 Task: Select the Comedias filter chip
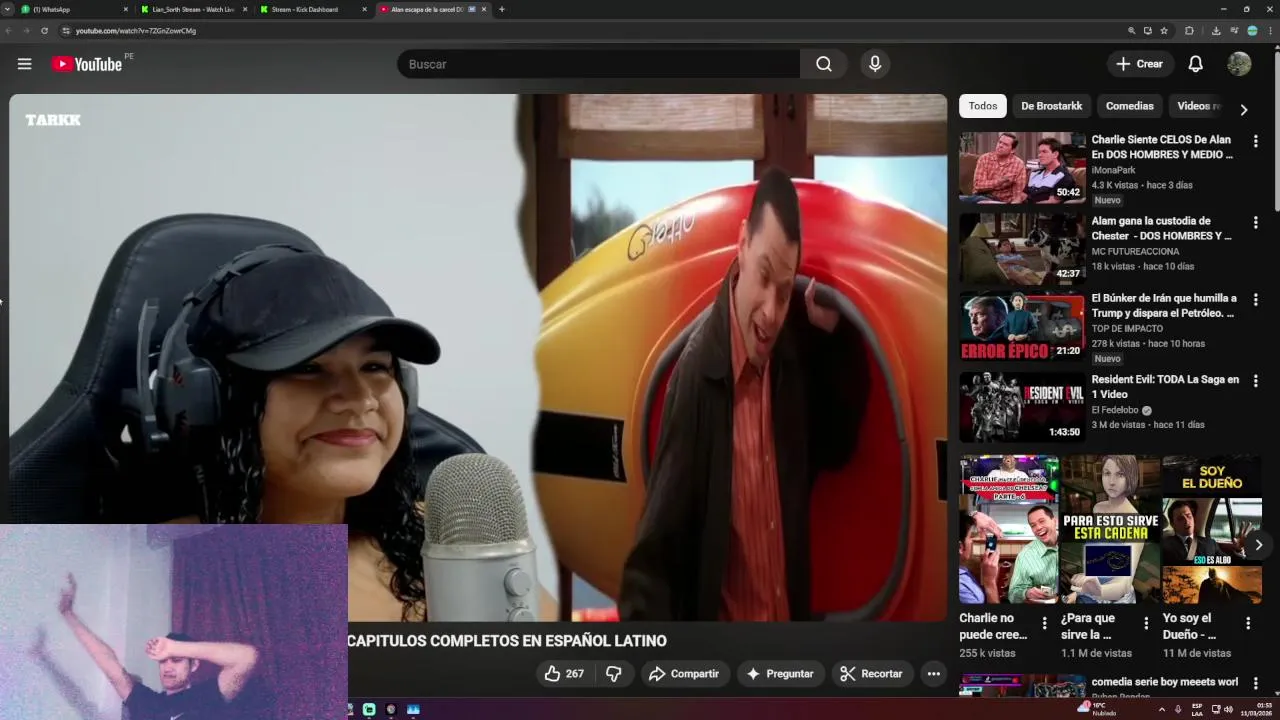coord(1129,106)
